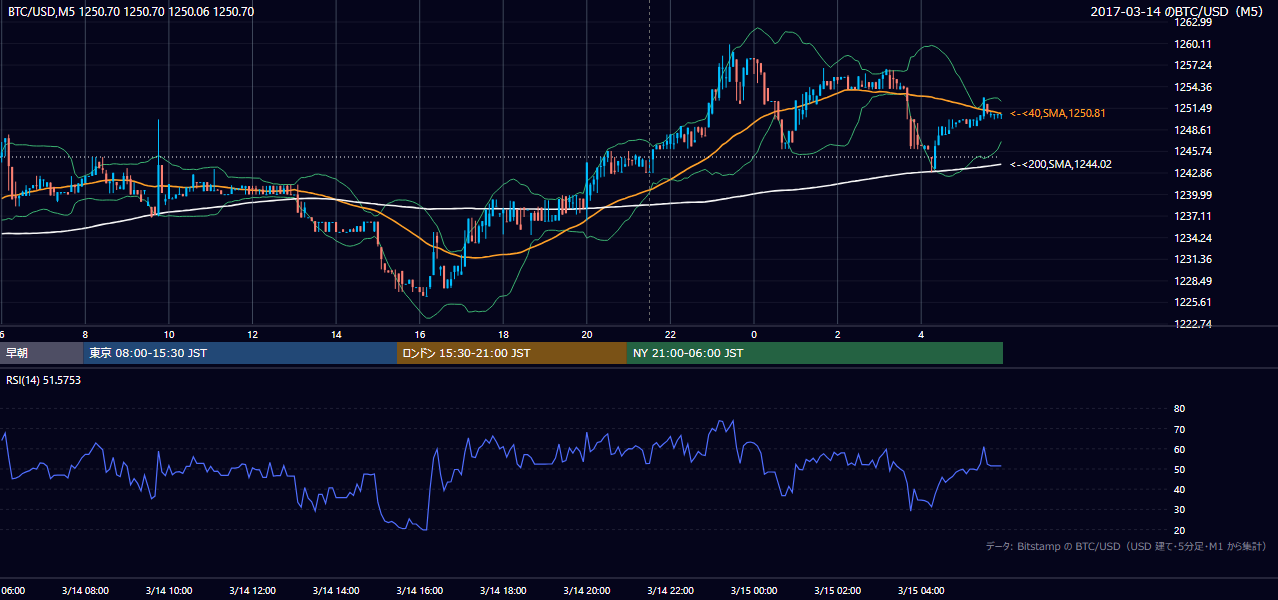Click the RSI(14) 51.5753 indicator label
This screenshot has width=1278, height=600.
[x=43, y=380]
